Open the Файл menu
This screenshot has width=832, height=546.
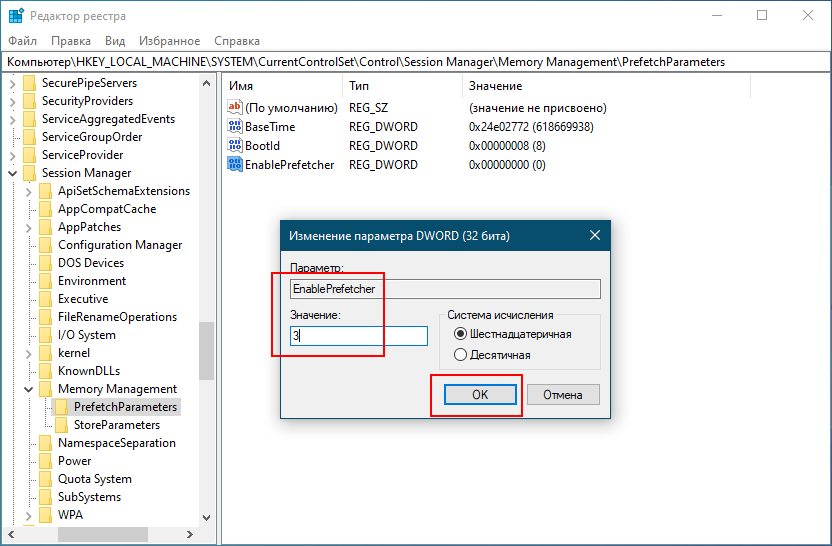[x=22, y=41]
